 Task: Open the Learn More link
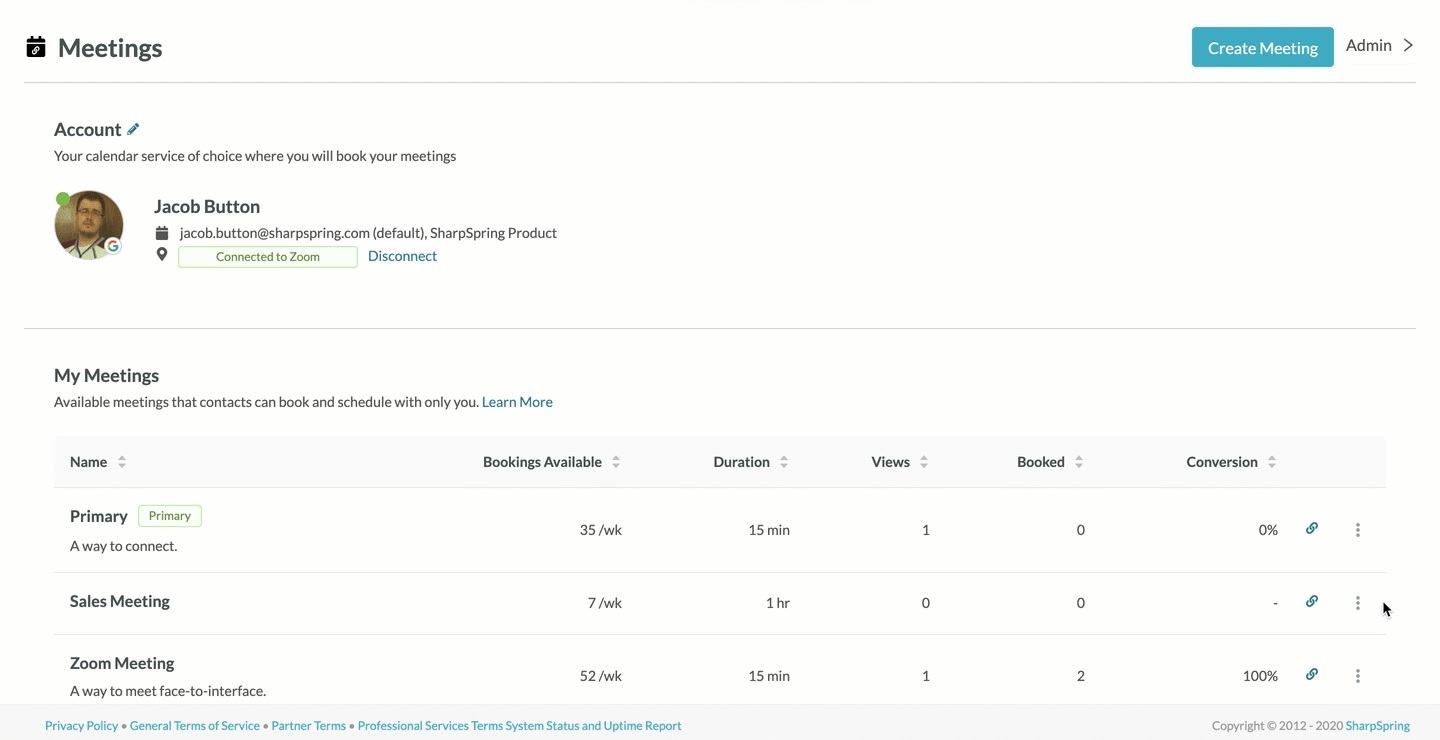pyautogui.click(x=517, y=402)
